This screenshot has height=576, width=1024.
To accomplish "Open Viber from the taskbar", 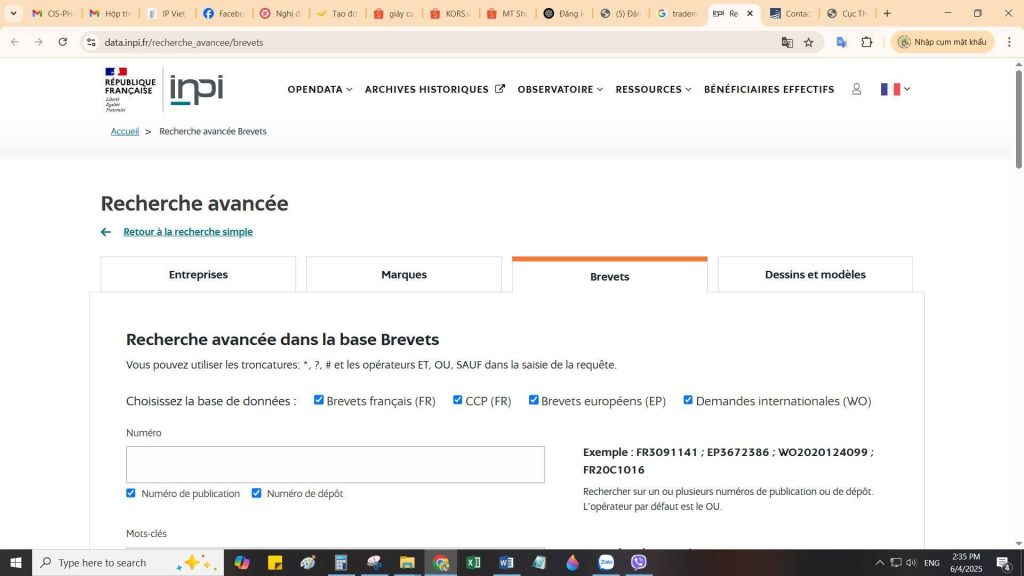I will pos(639,562).
